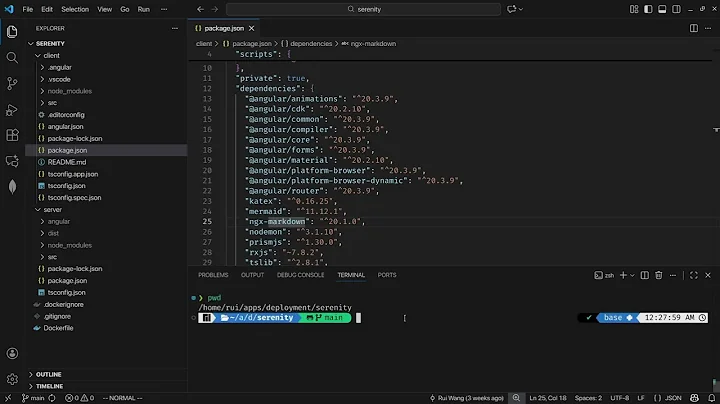Image resolution: width=720 pixels, height=404 pixels.
Task: Switch to the PROBLEMS panel tab
Action: coord(213,275)
